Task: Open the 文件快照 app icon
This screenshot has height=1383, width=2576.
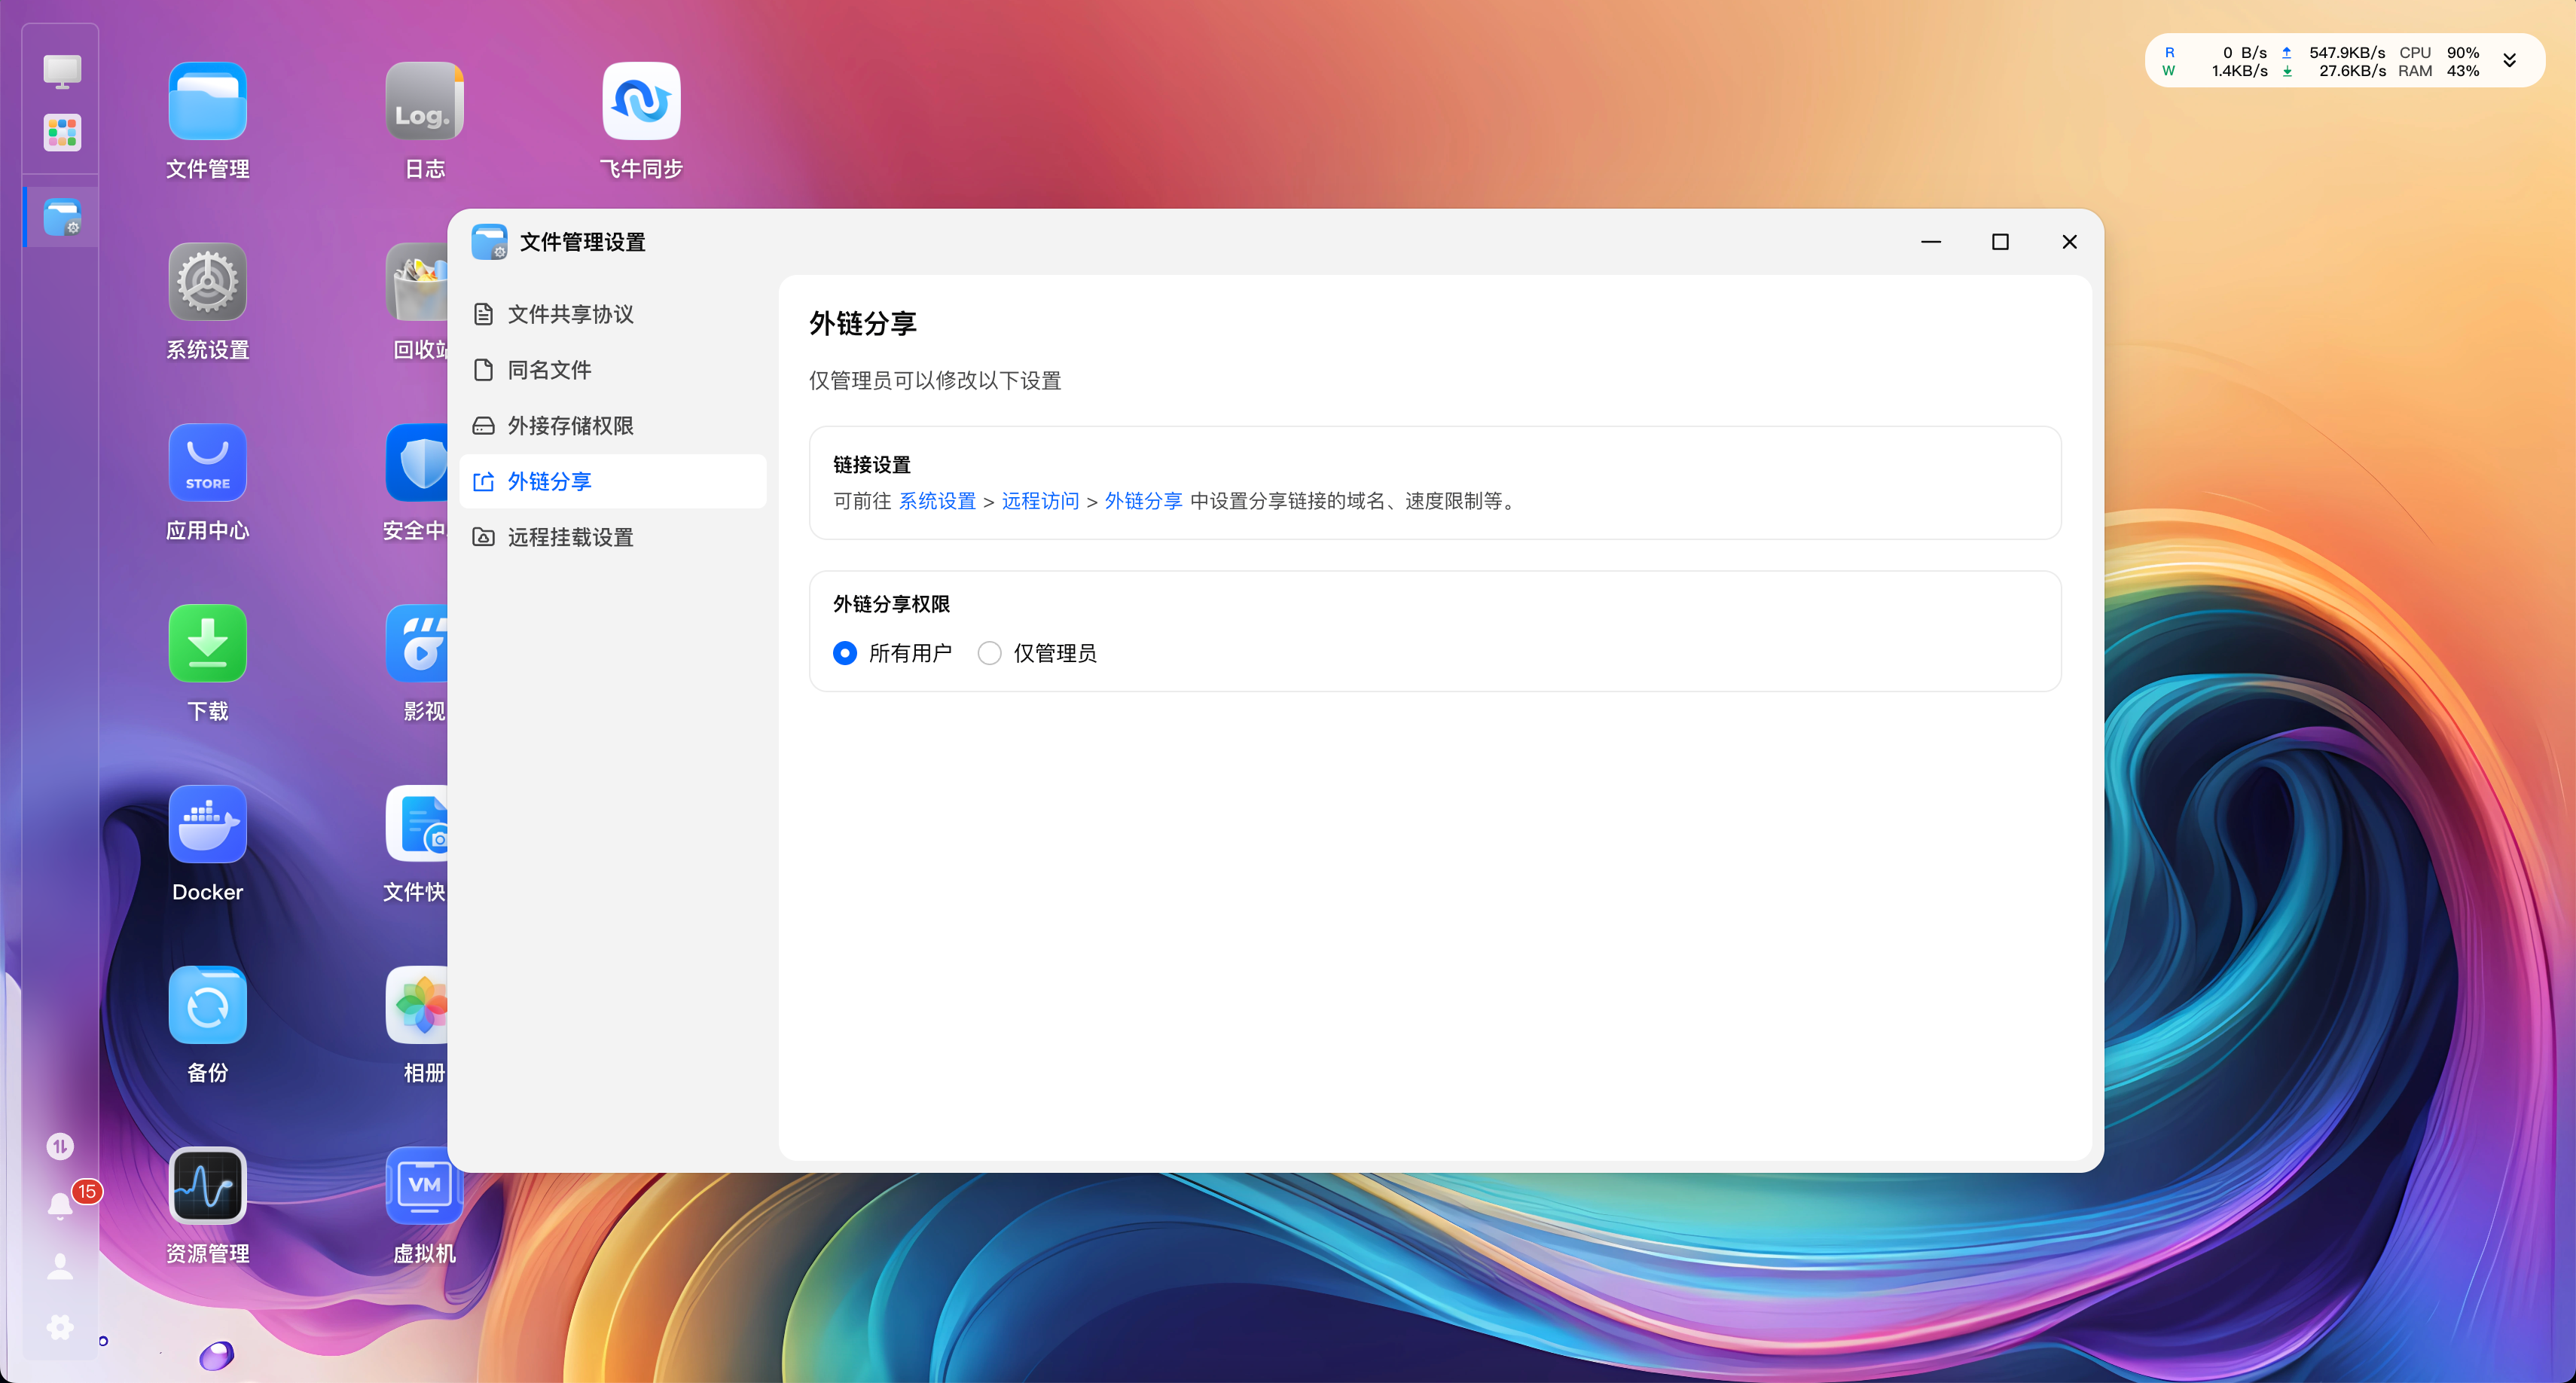Action: point(418,825)
